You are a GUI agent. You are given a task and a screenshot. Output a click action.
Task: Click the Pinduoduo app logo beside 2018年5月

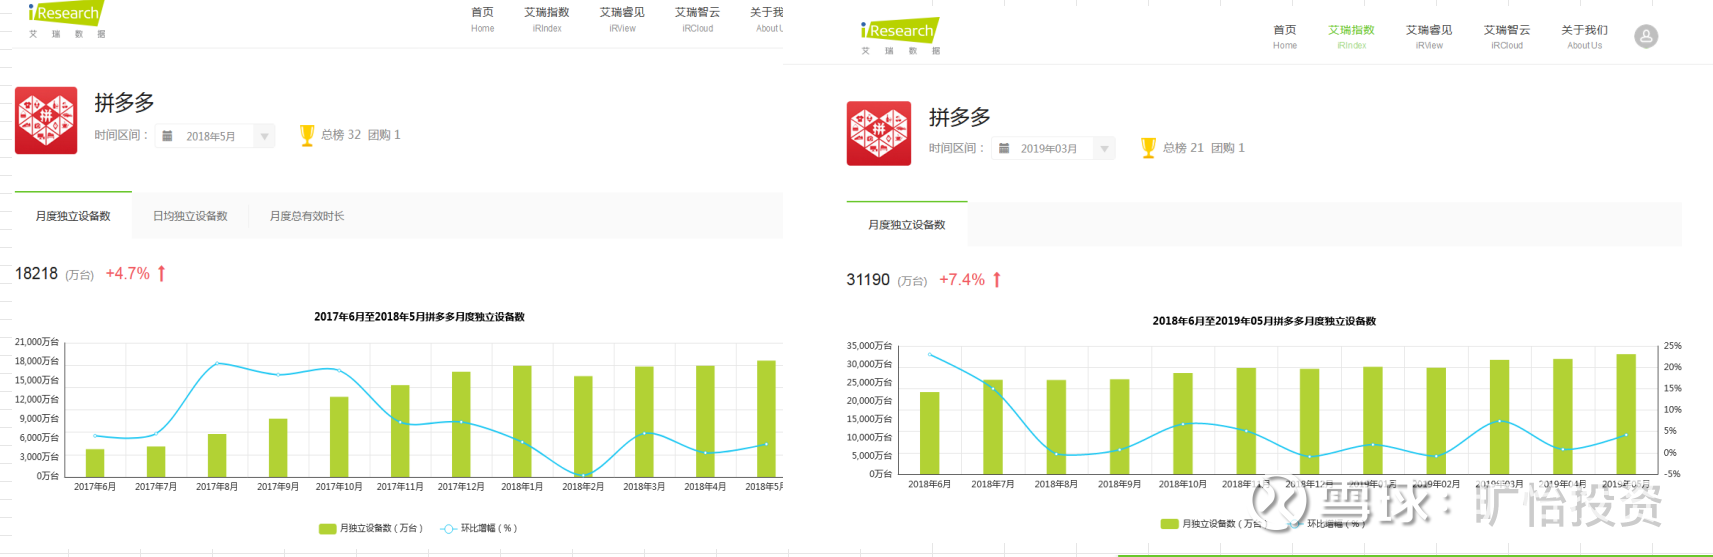pos(46,120)
